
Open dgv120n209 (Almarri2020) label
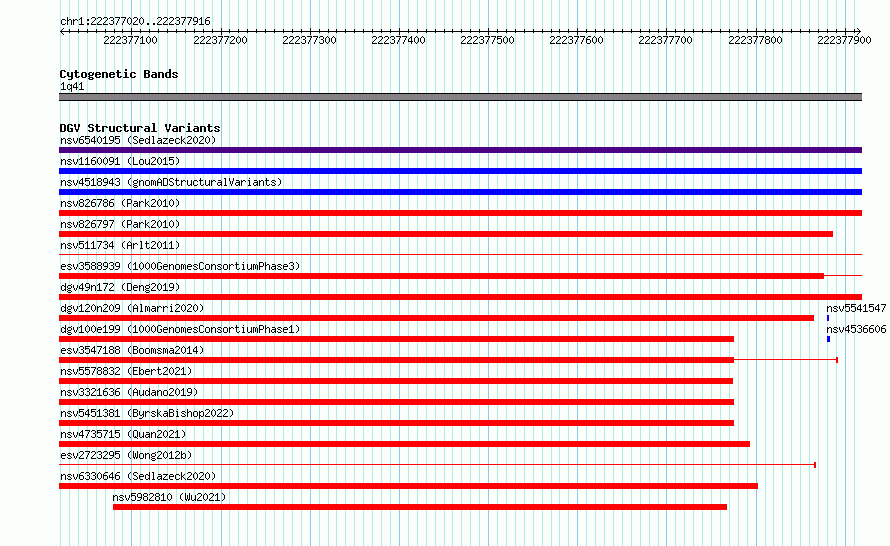[132, 308]
